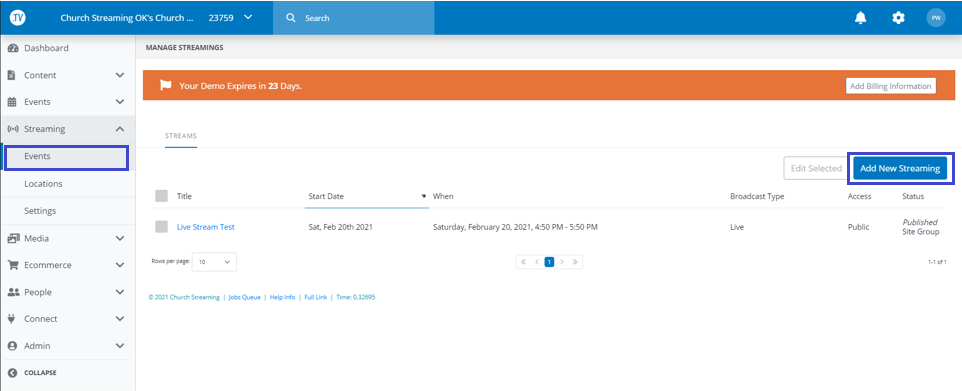Go to last page of results
The width and height of the screenshot is (962, 391).
tap(575, 261)
